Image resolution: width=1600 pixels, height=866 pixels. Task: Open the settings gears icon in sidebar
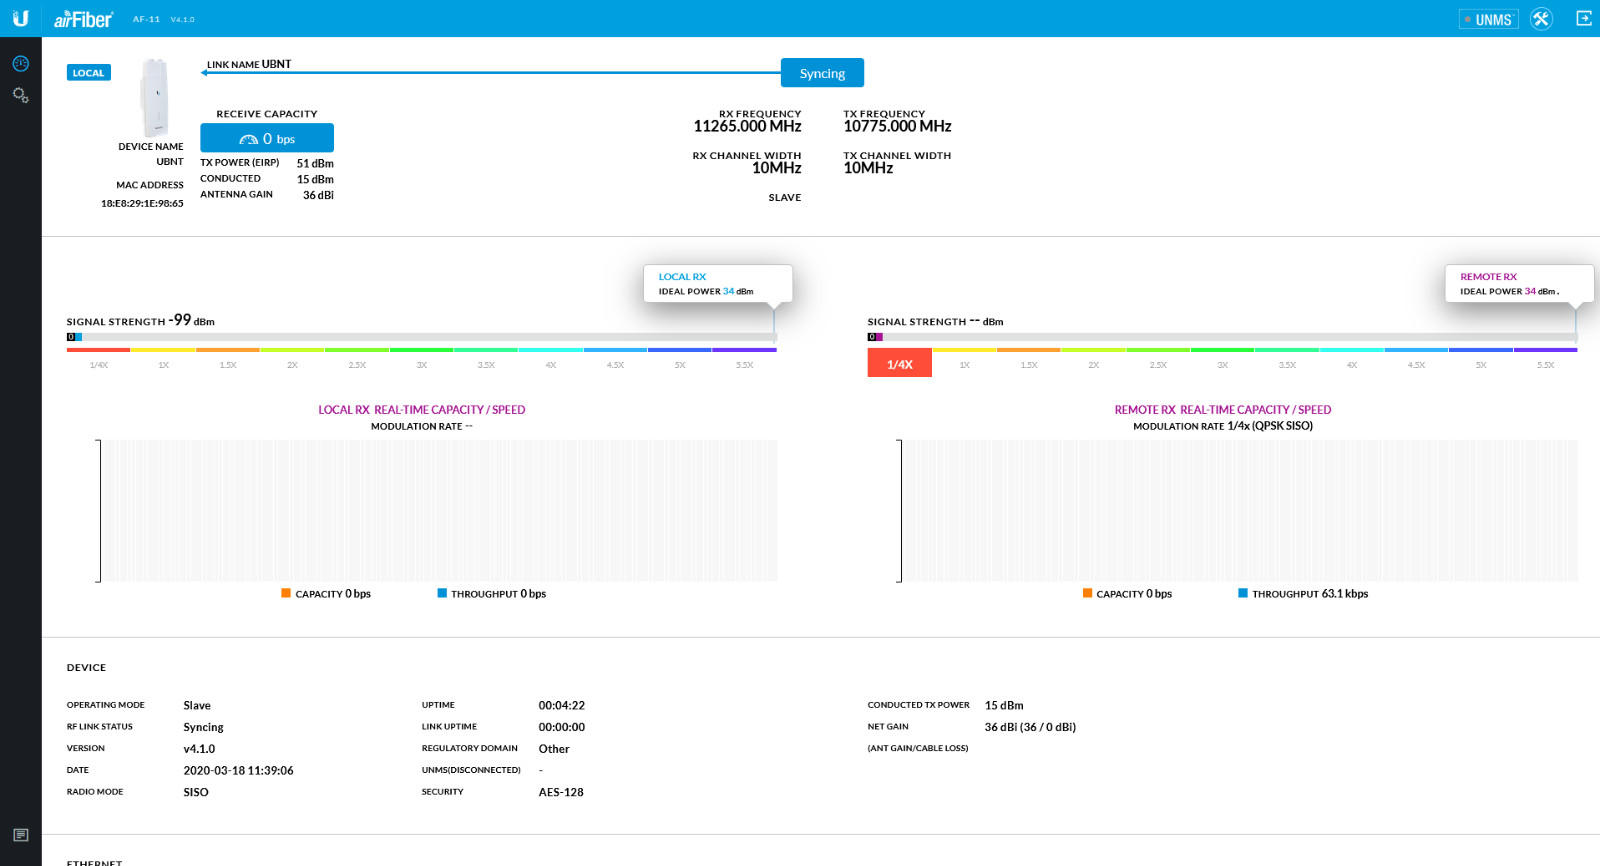tap(20, 96)
